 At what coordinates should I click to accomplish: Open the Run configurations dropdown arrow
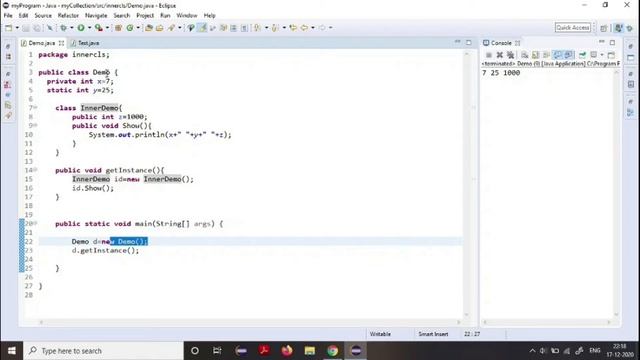(89, 28)
